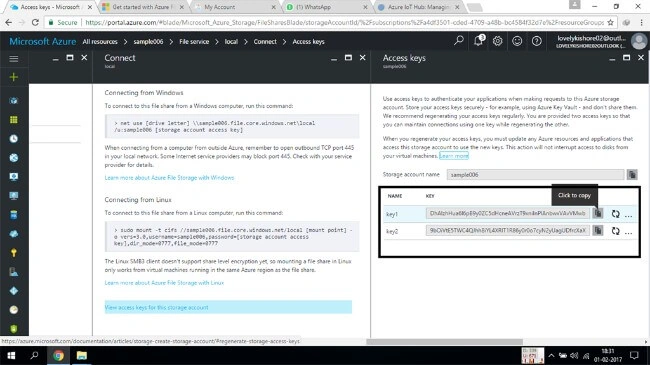The image size is (650, 365).
Task: Click the key1 key value field
Action: click(507, 213)
